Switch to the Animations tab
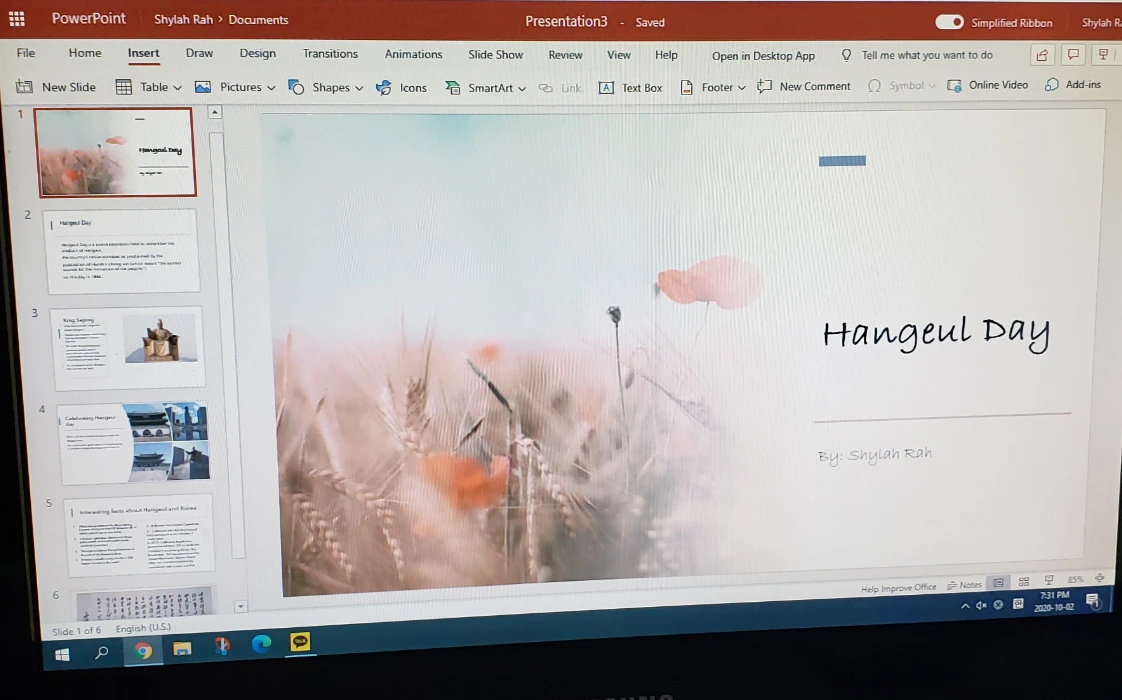This screenshot has width=1122, height=700. click(414, 54)
